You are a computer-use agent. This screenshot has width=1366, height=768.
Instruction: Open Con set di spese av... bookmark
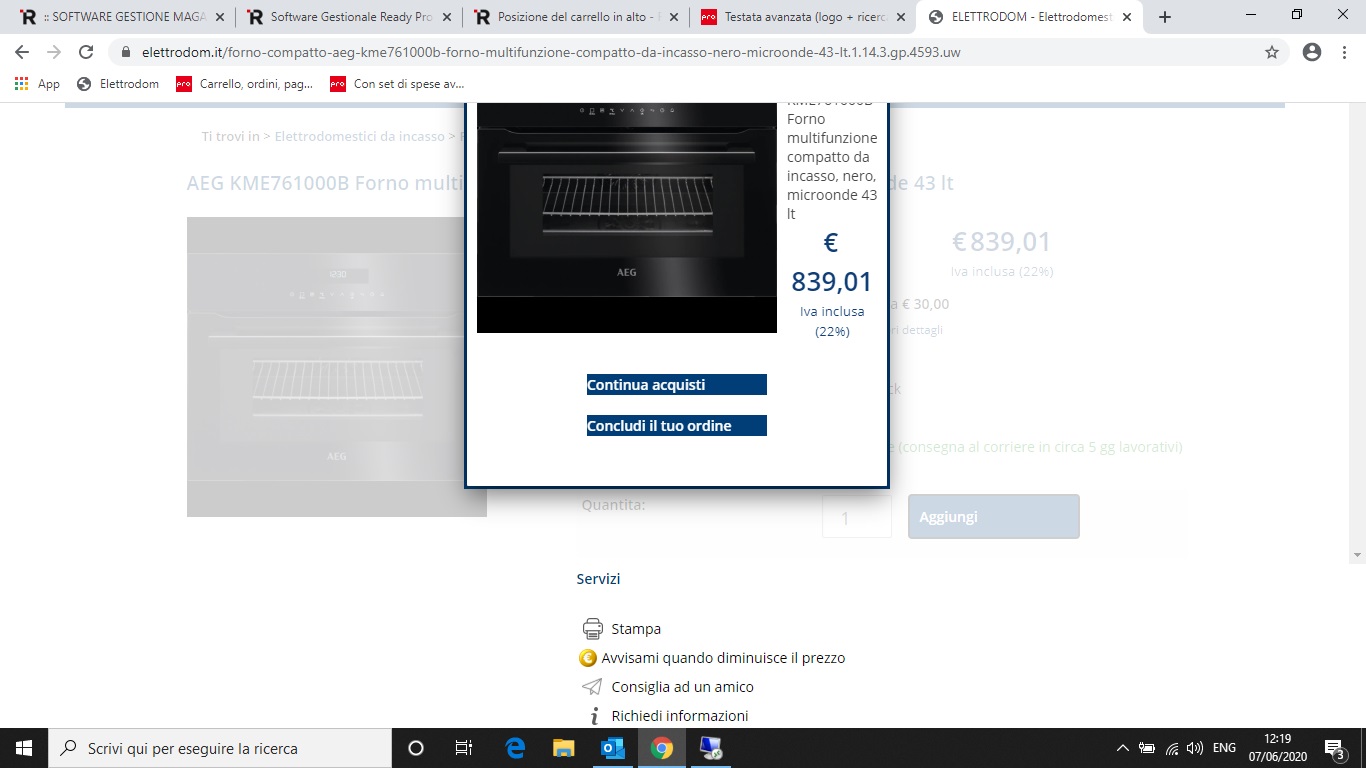click(397, 84)
